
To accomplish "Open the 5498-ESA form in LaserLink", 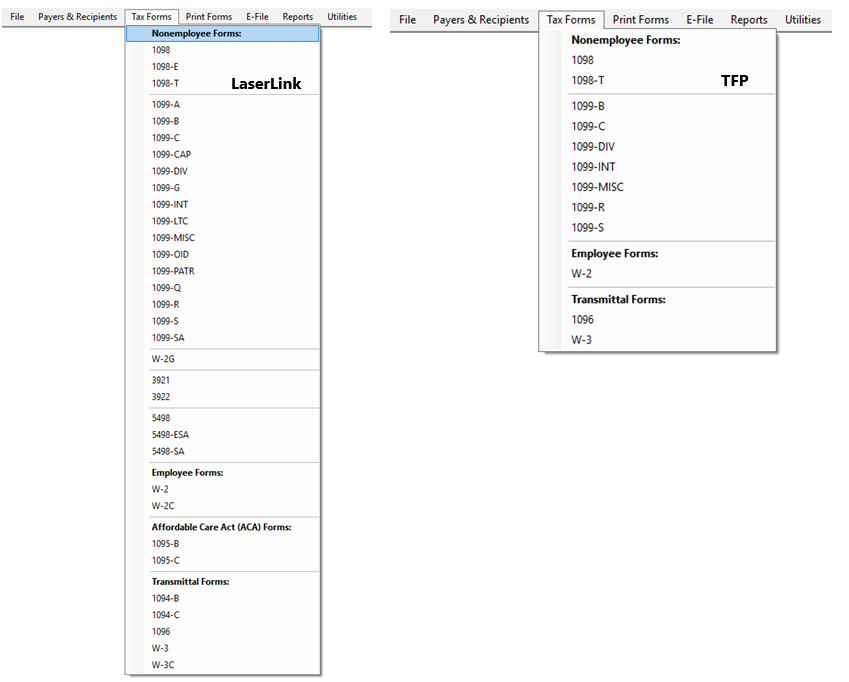I will point(171,434).
